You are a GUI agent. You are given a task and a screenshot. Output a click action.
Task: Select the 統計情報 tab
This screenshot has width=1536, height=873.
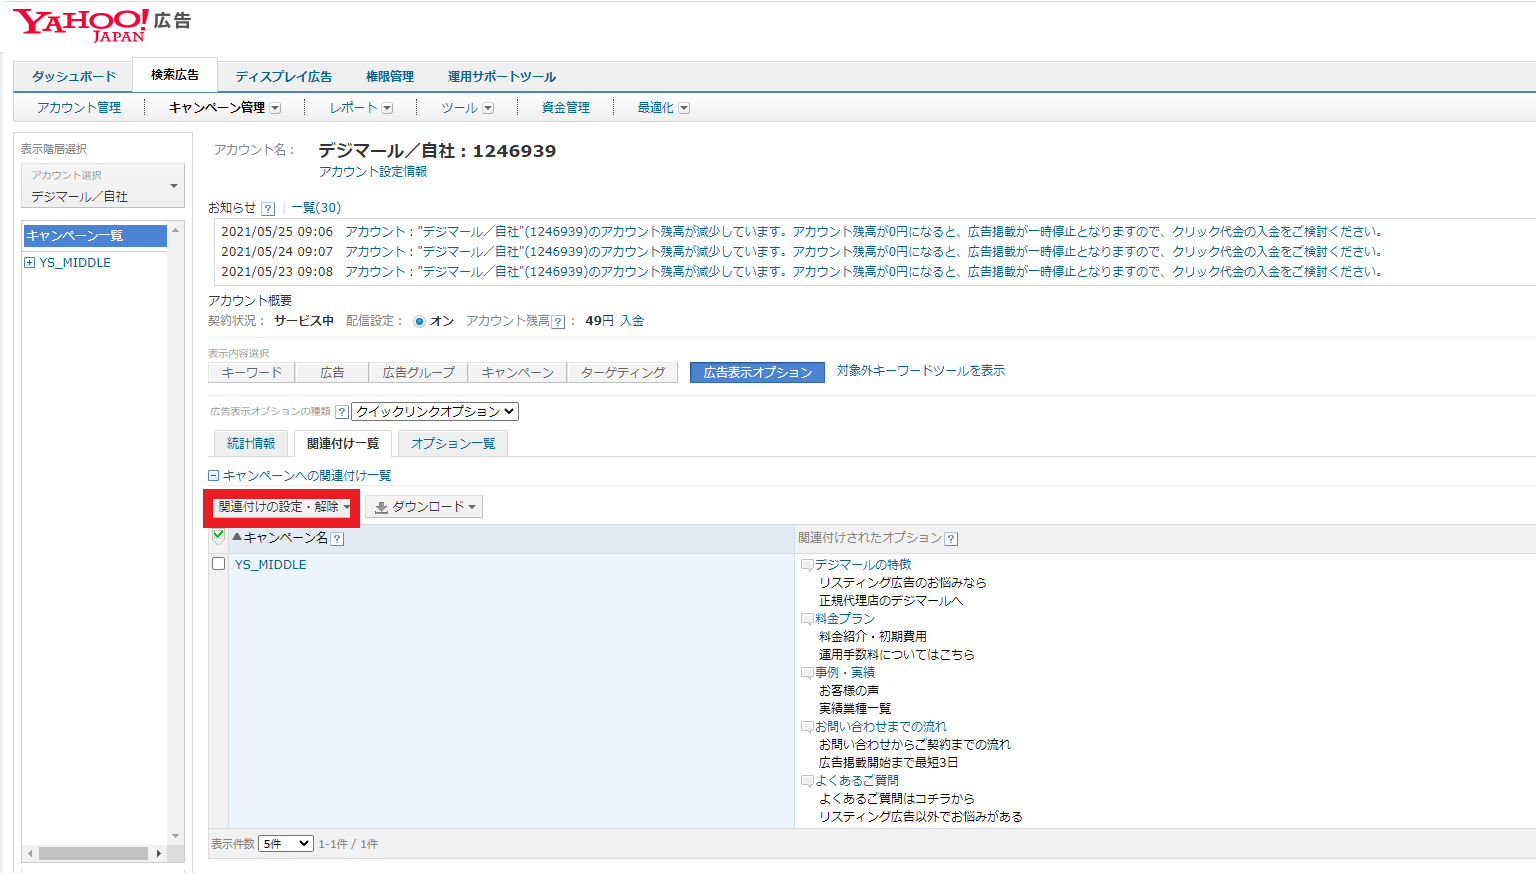coord(251,444)
